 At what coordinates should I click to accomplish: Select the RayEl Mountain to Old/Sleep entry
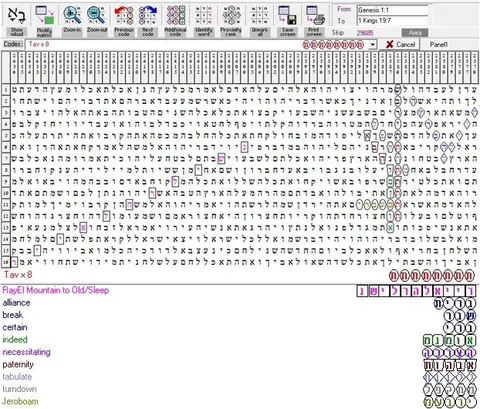56,290
